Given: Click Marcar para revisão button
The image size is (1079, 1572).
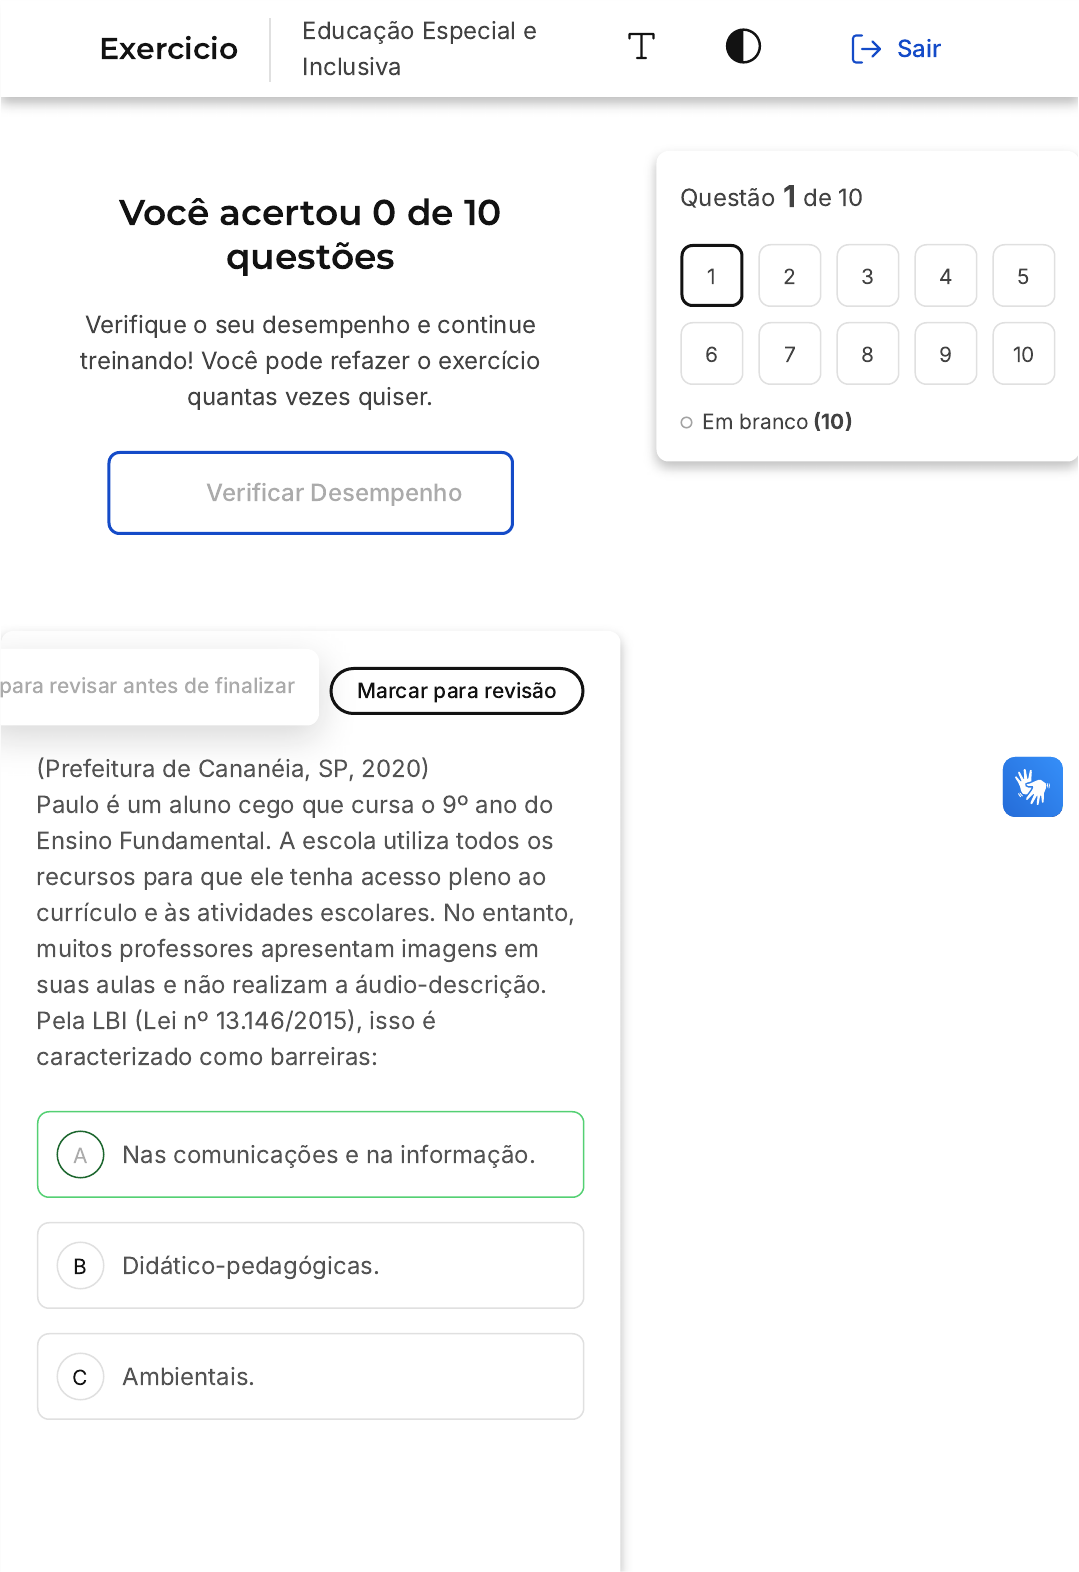Looking at the screenshot, I should point(457,691).
